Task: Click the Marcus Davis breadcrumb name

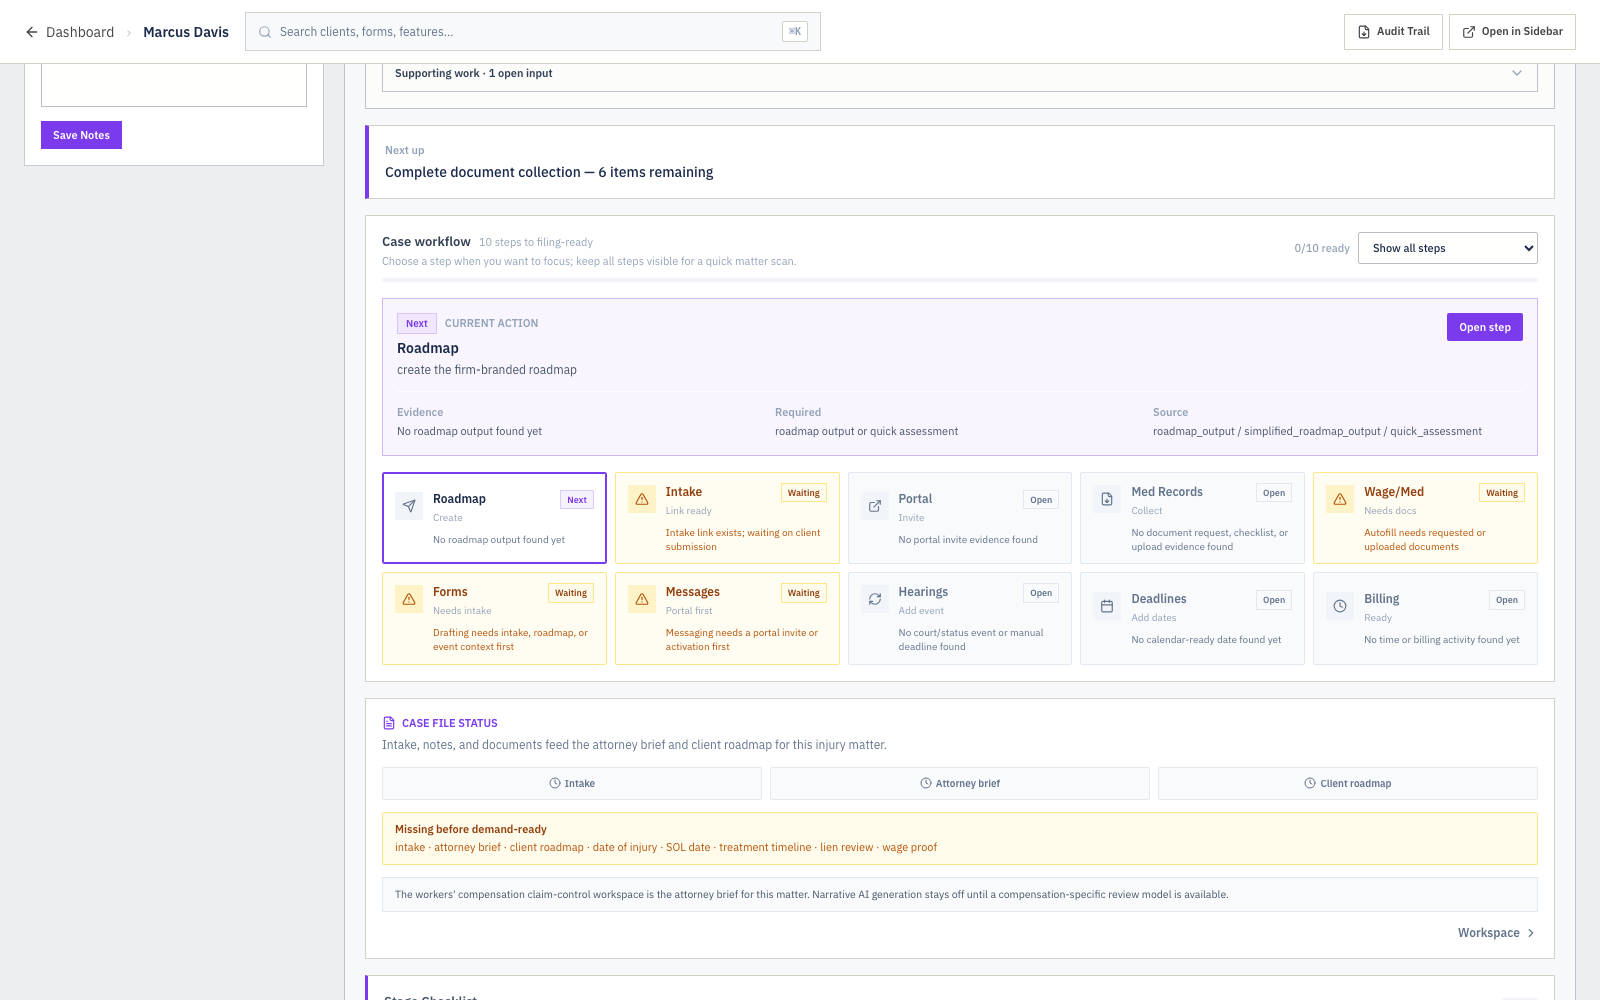Action: tap(186, 32)
